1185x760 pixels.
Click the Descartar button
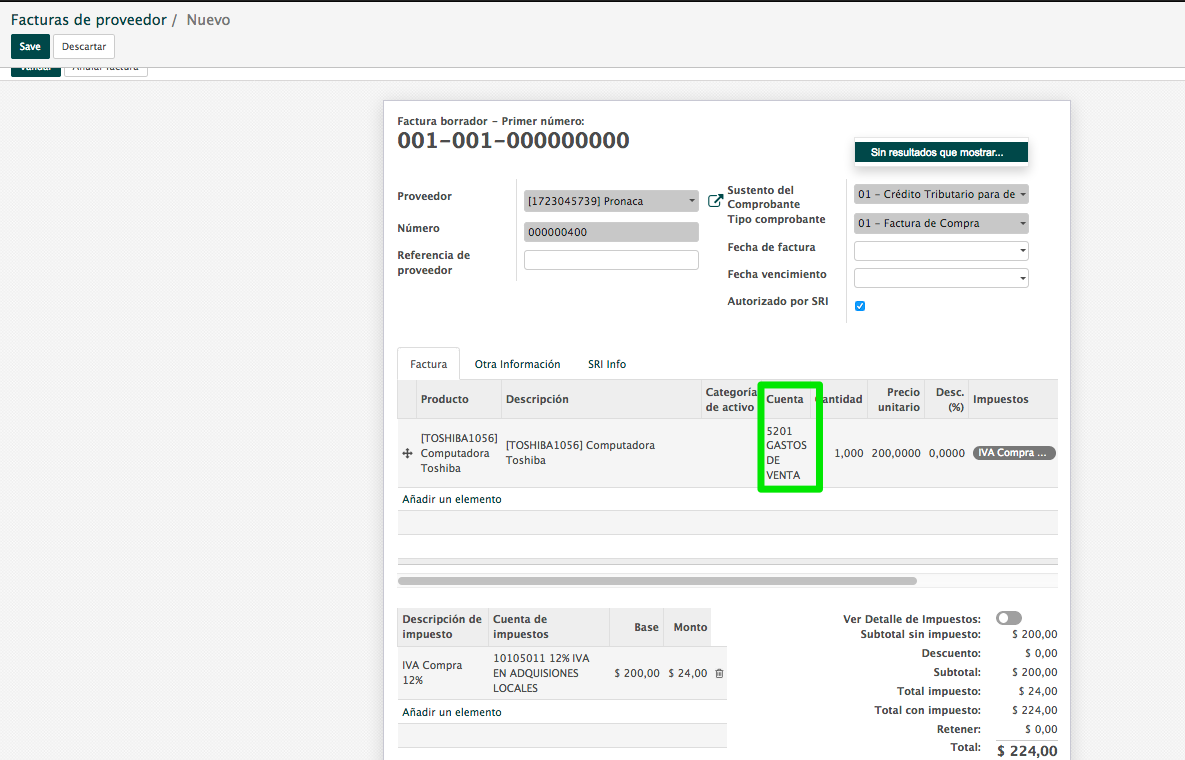84,46
